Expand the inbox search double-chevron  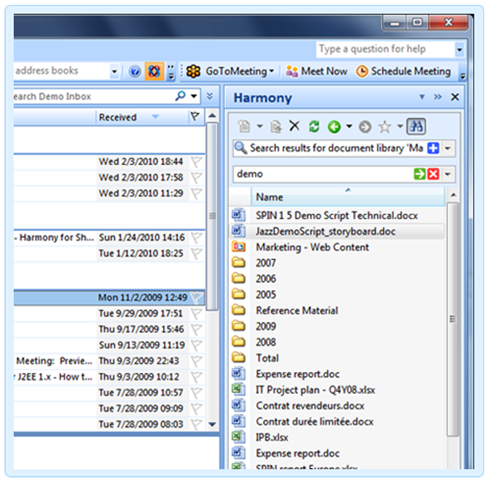[210, 96]
